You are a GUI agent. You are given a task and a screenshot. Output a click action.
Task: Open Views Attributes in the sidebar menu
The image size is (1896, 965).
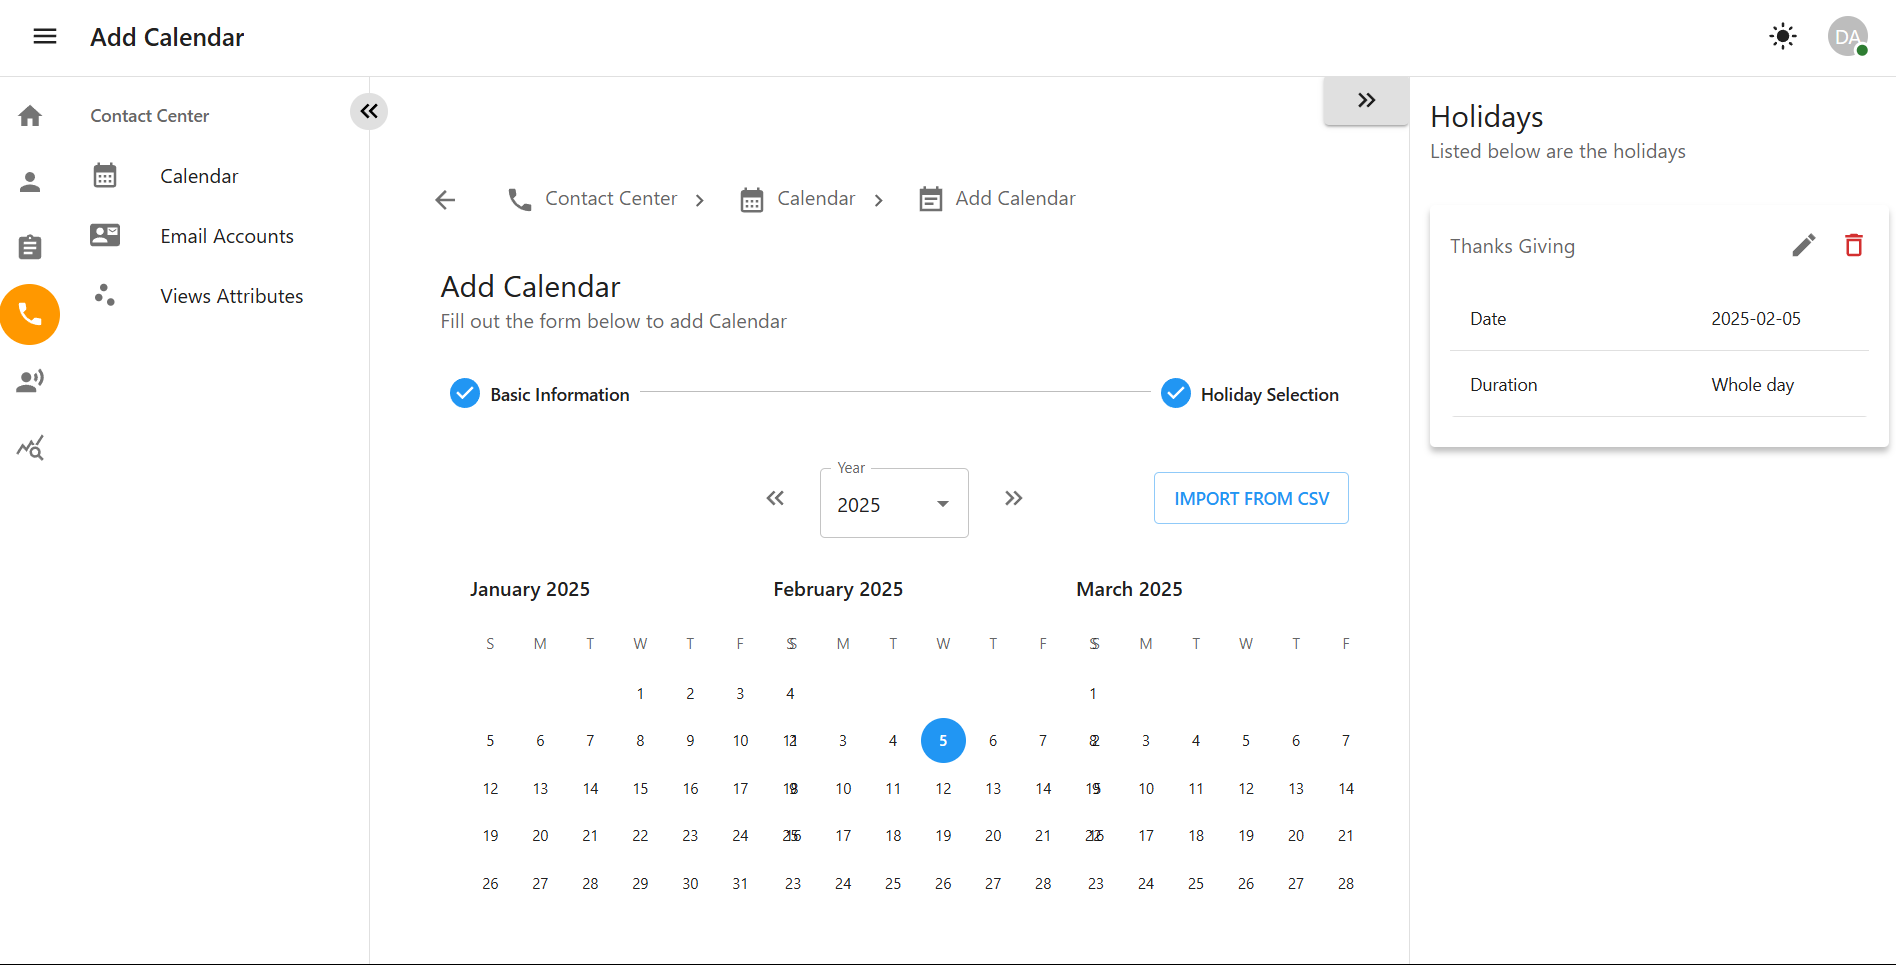click(x=231, y=296)
